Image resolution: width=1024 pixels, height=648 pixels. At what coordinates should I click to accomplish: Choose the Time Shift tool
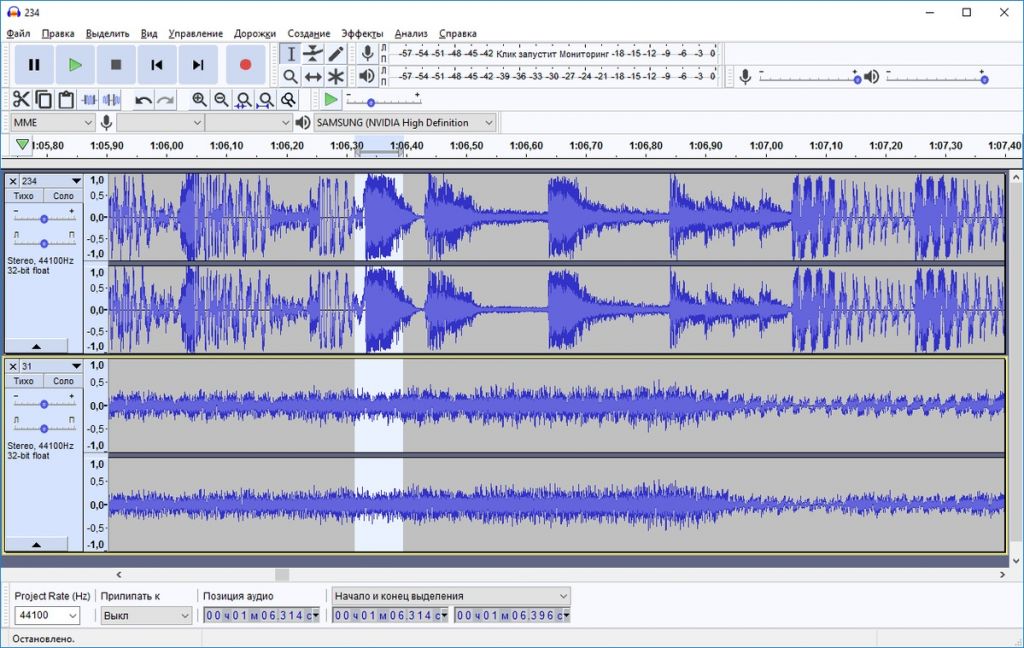pos(313,76)
